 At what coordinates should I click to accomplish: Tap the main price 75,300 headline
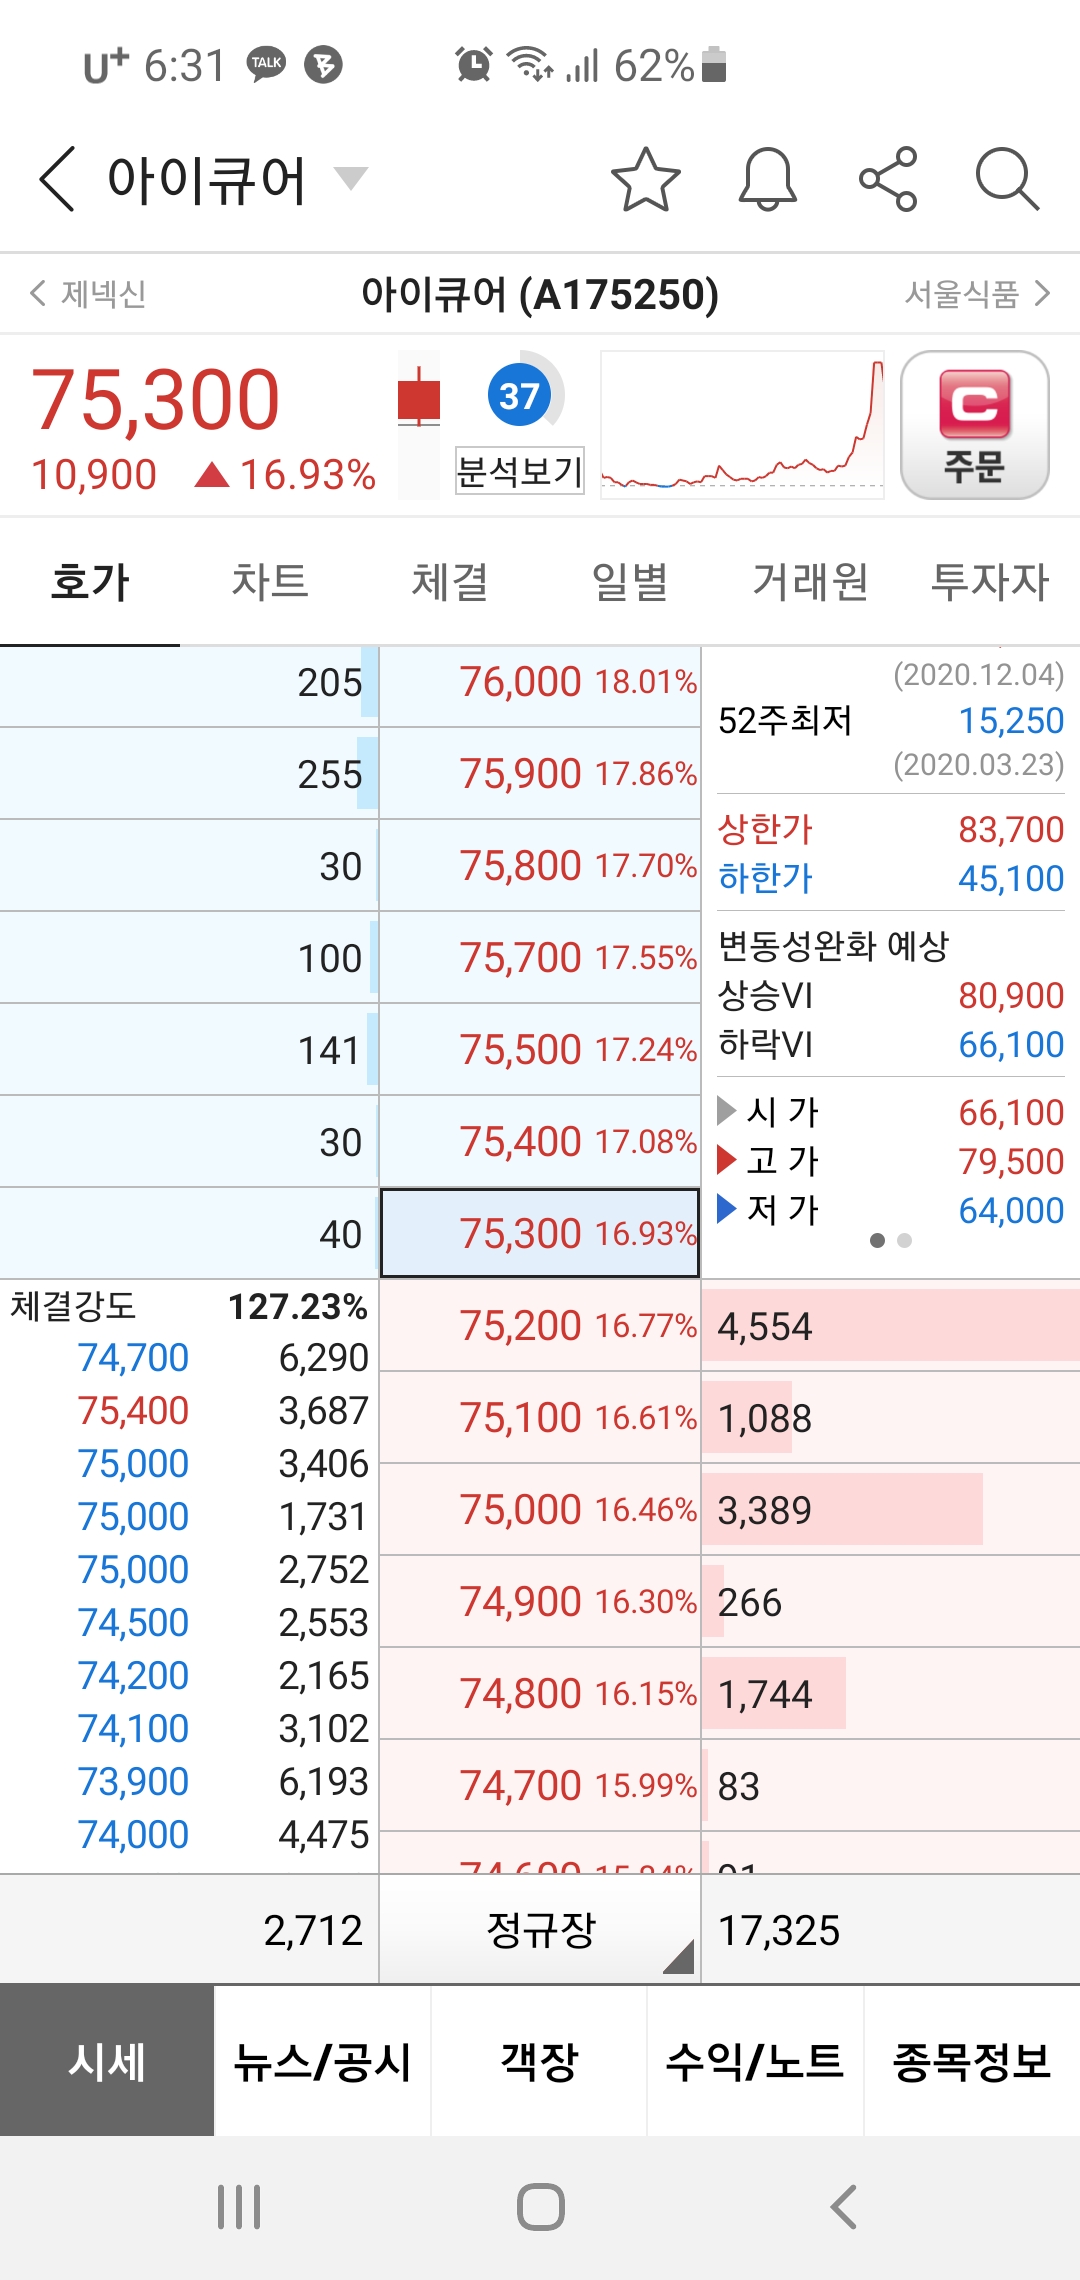click(155, 400)
